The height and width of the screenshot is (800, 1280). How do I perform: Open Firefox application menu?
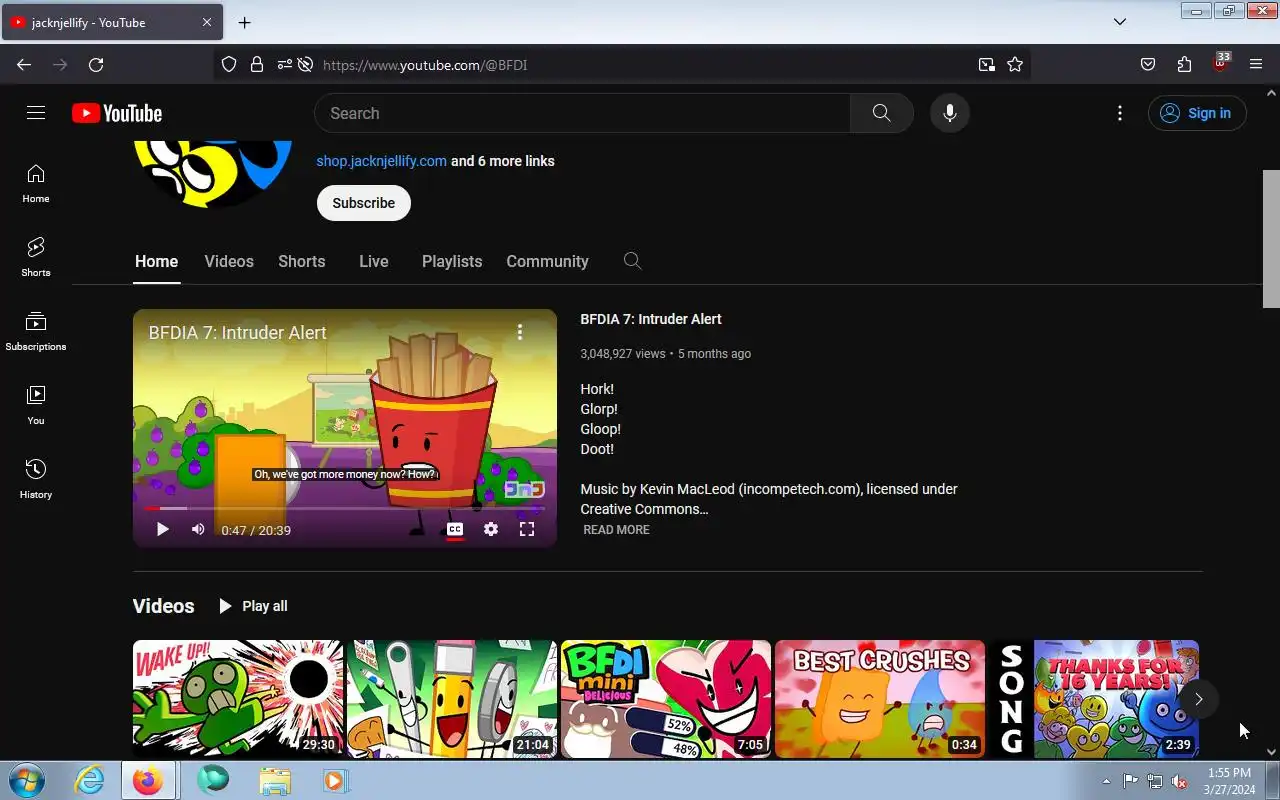pos(1256,65)
